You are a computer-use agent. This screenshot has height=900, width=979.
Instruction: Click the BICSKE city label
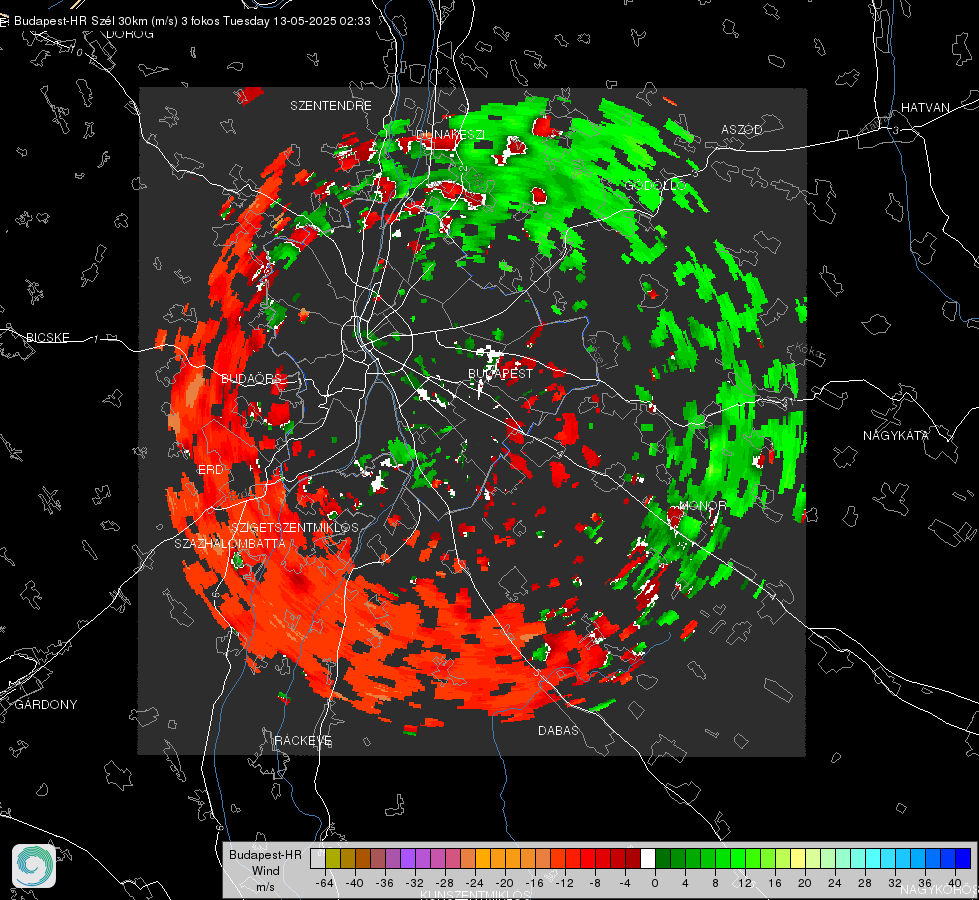click(x=47, y=337)
